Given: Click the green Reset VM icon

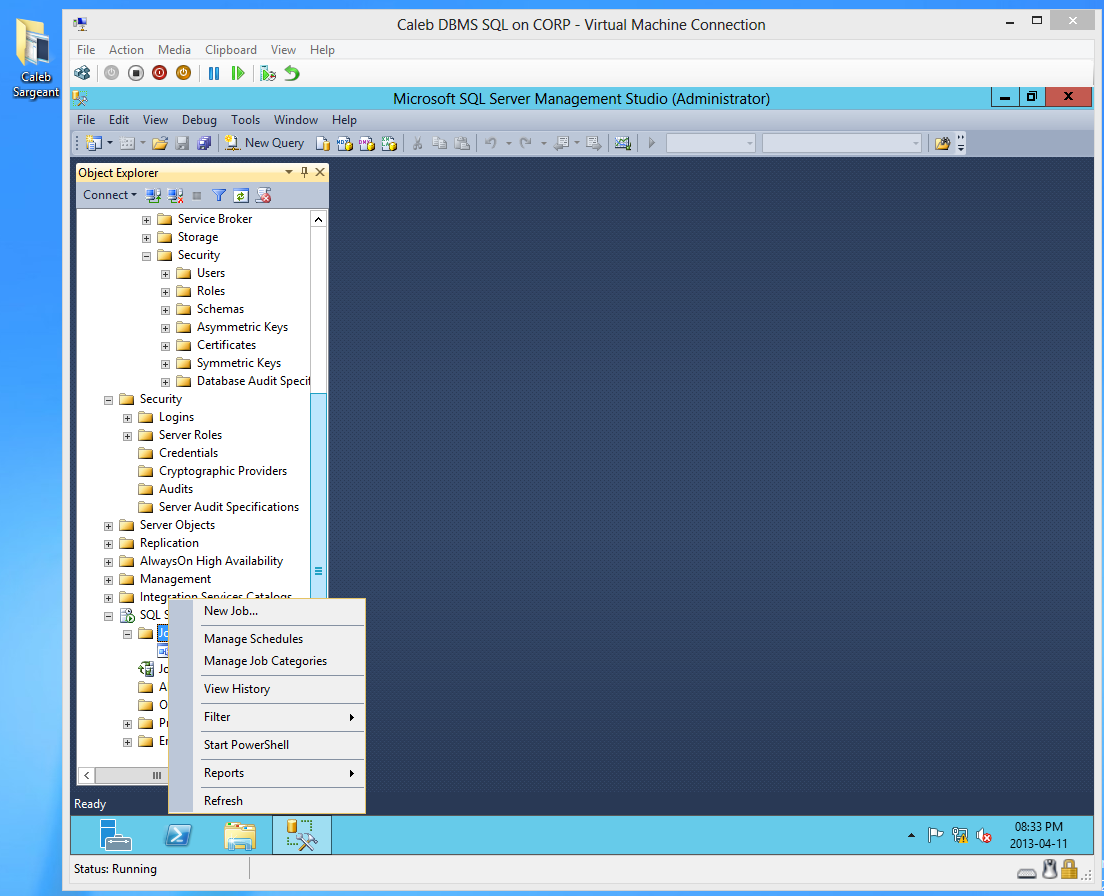Looking at the screenshot, I should [x=238, y=72].
